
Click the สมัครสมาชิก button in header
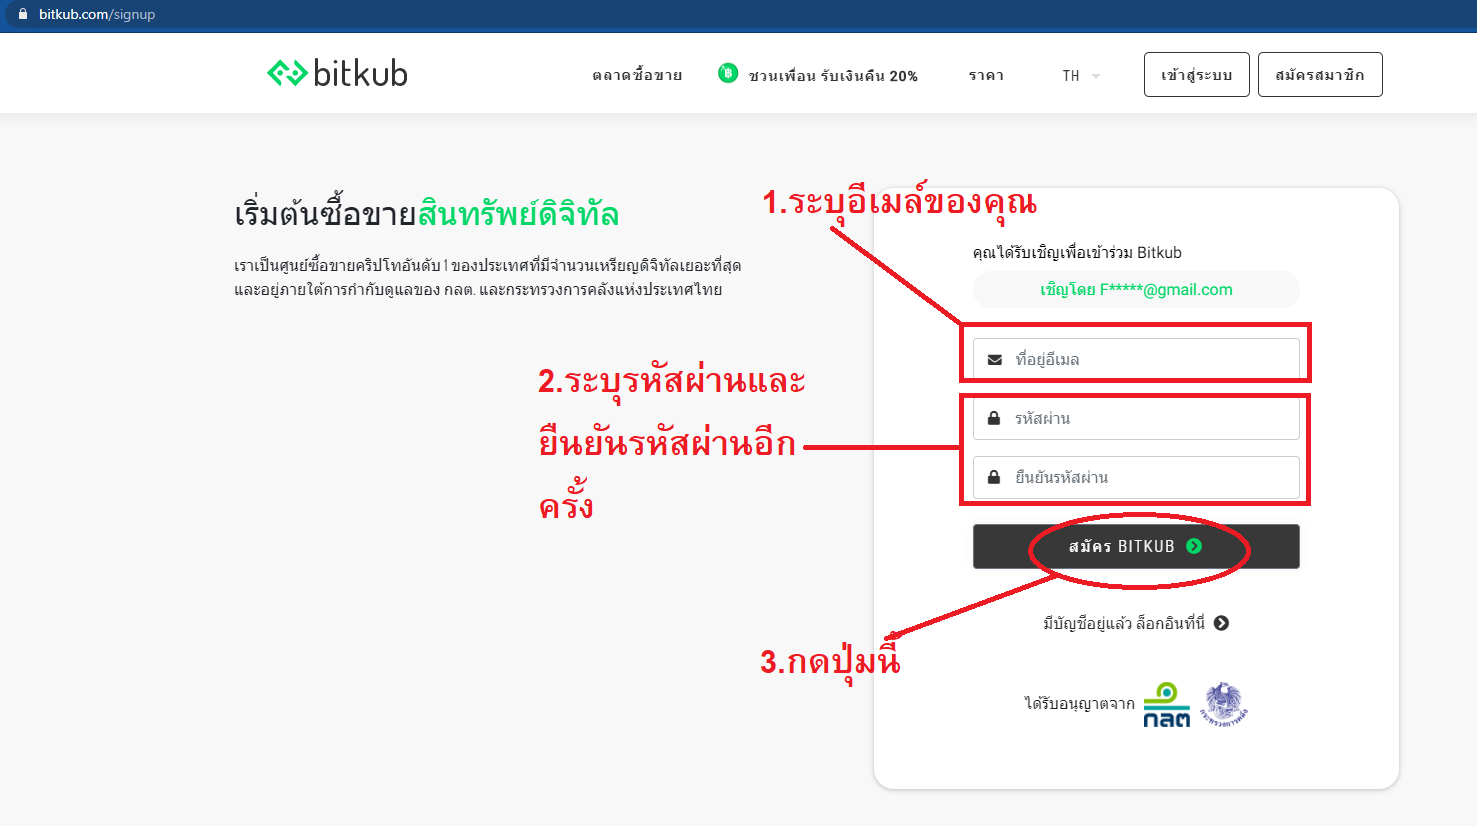[1320, 75]
